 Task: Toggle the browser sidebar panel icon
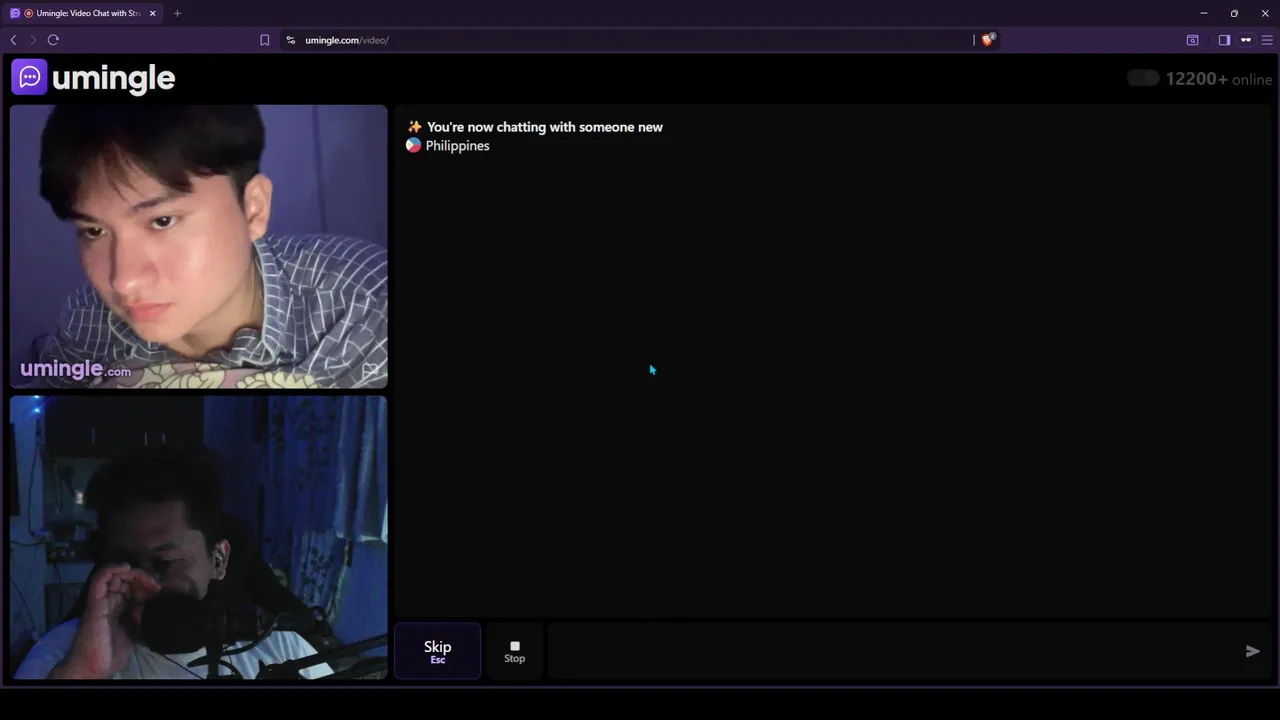coord(1224,40)
